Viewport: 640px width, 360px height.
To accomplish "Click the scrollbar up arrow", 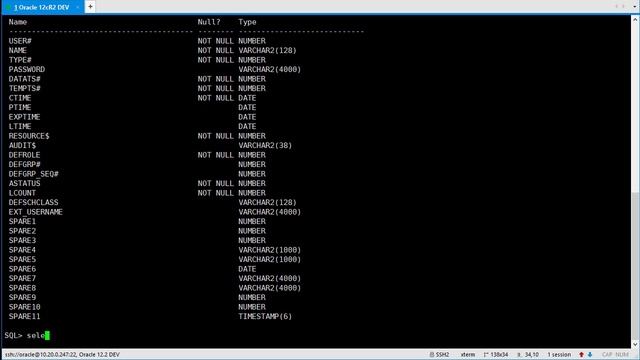I will tap(635, 19).
